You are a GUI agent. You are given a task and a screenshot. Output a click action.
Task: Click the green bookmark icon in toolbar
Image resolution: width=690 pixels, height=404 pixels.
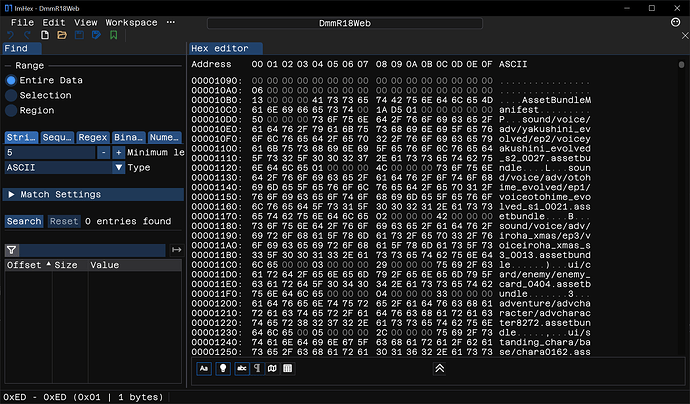[x=113, y=36]
